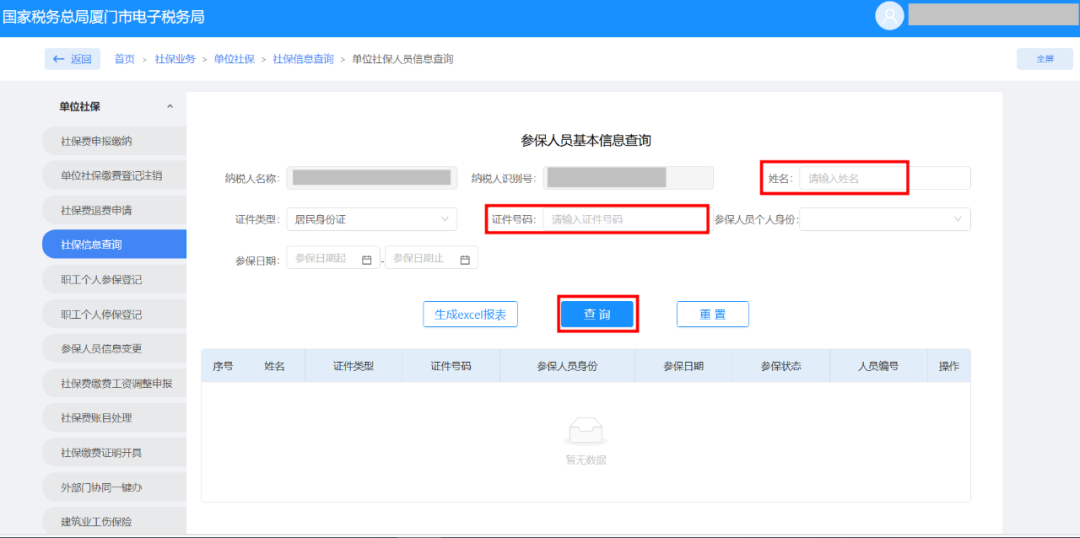Click the 姓名 table column header

(x=275, y=366)
